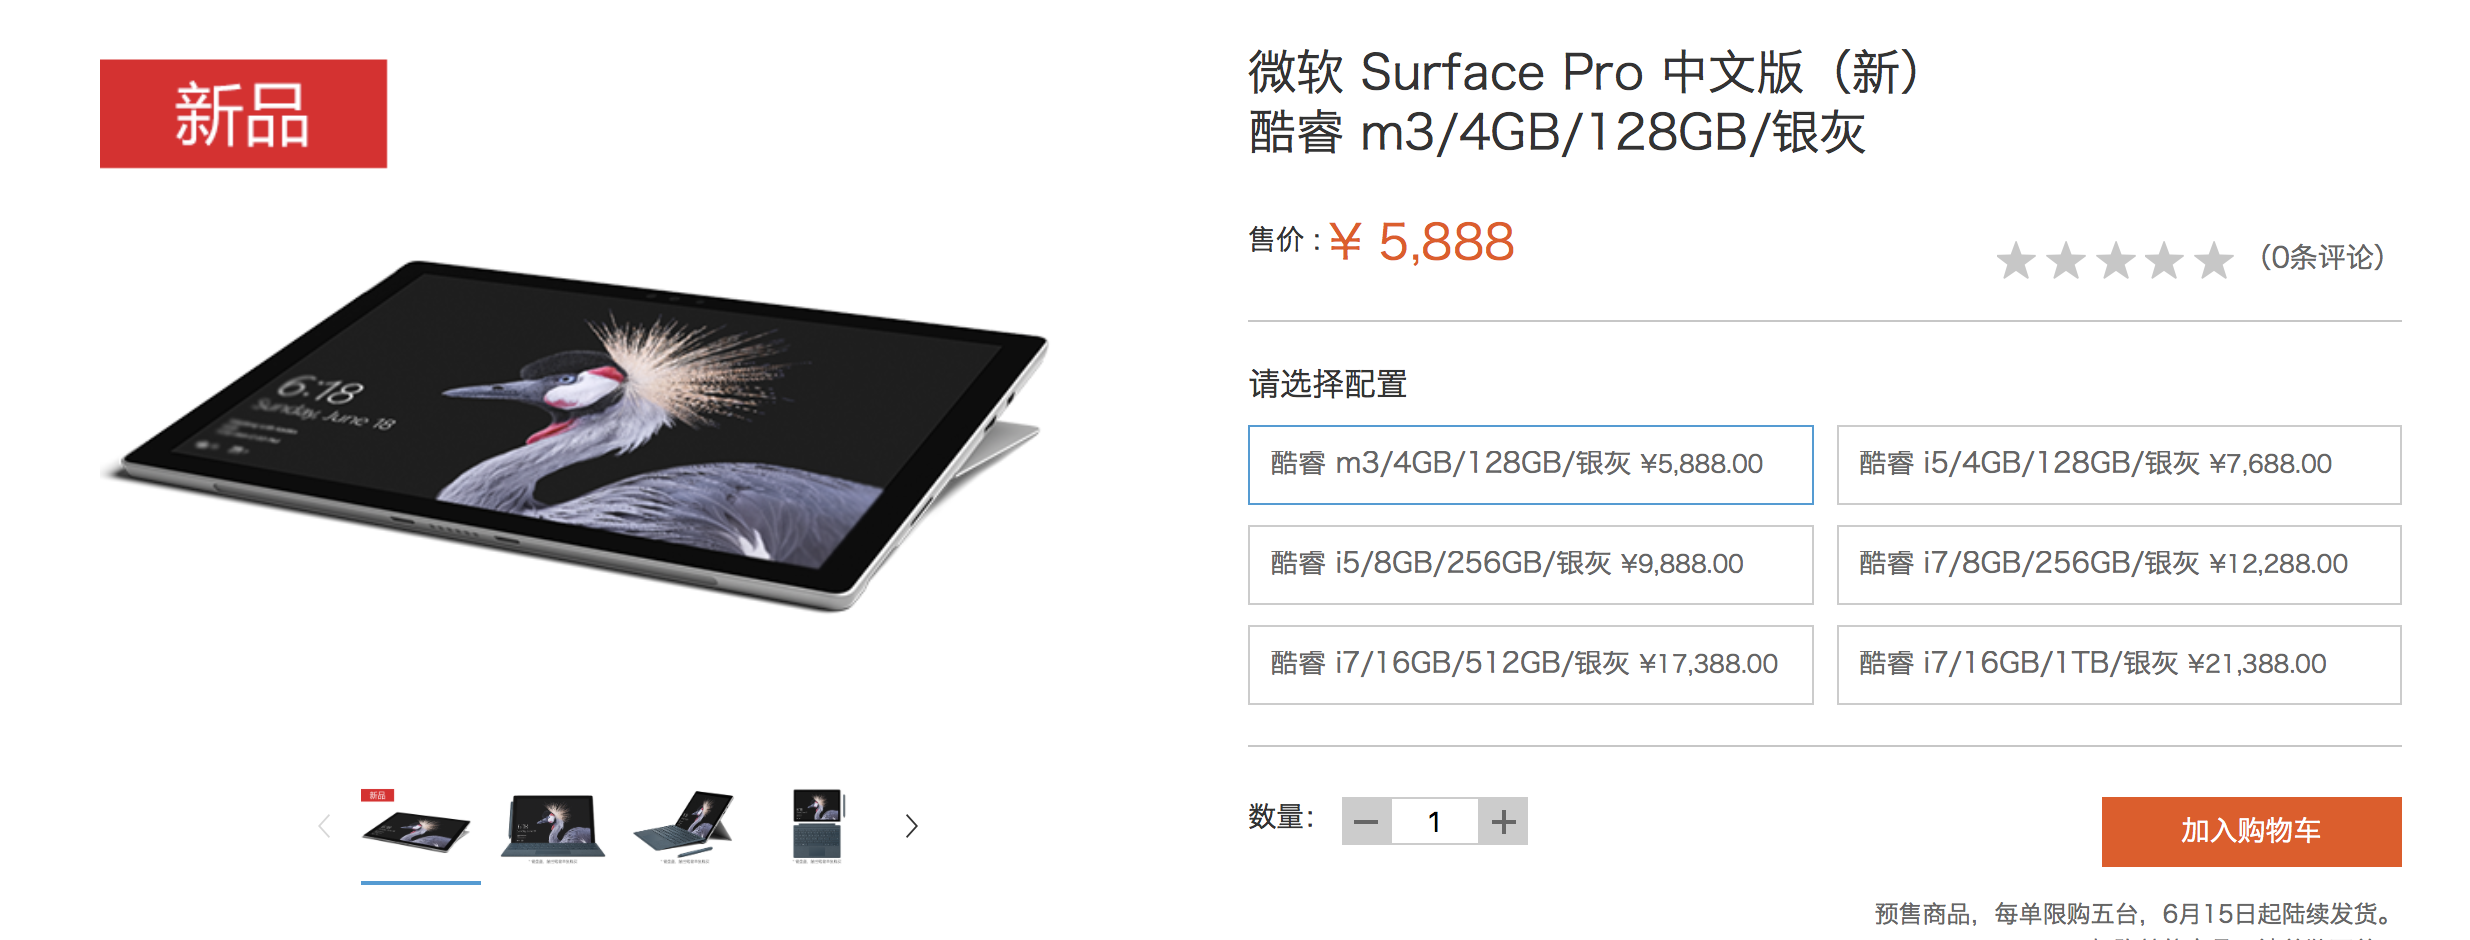This screenshot has height=940, width=2470.
Task: Choose the i5/8GB/256GB ¥9,888 configuration
Action: [x=1530, y=565]
